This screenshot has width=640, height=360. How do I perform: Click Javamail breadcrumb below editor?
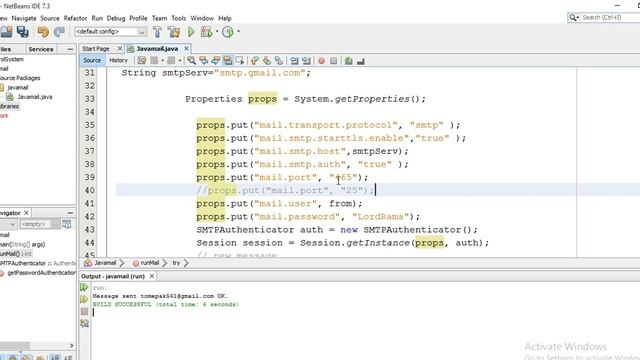[x=105, y=263]
